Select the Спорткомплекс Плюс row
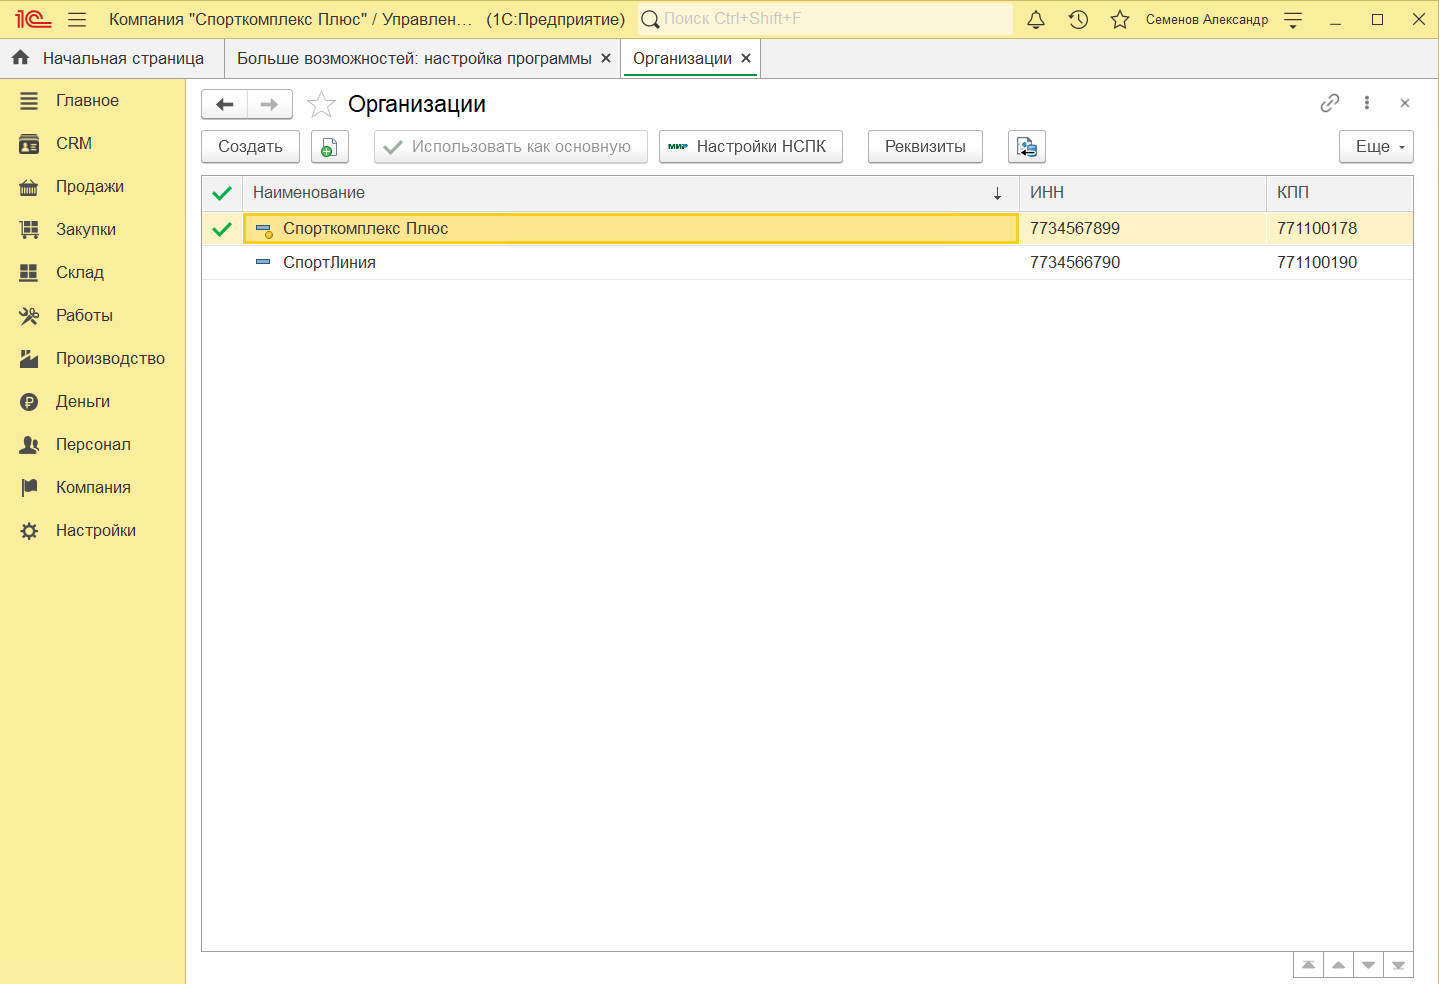 coord(808,228)
